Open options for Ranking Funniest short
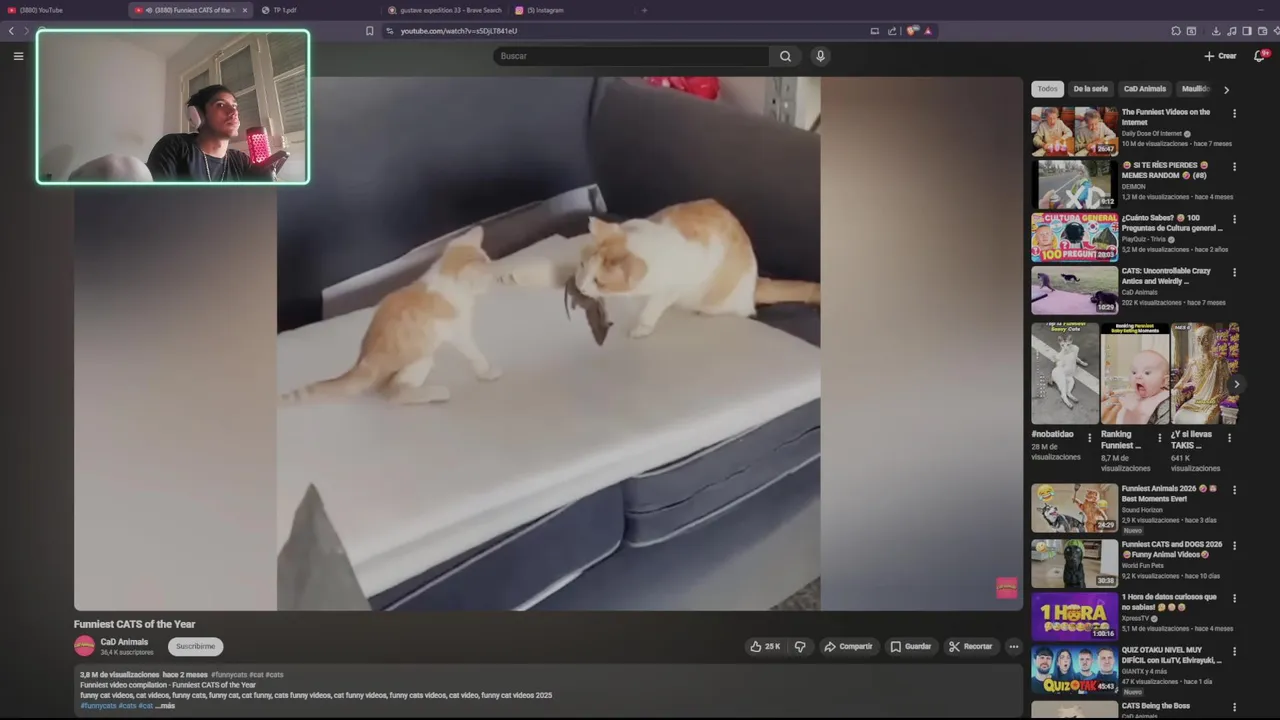The image size is (1280, 720). (1159, 438)
